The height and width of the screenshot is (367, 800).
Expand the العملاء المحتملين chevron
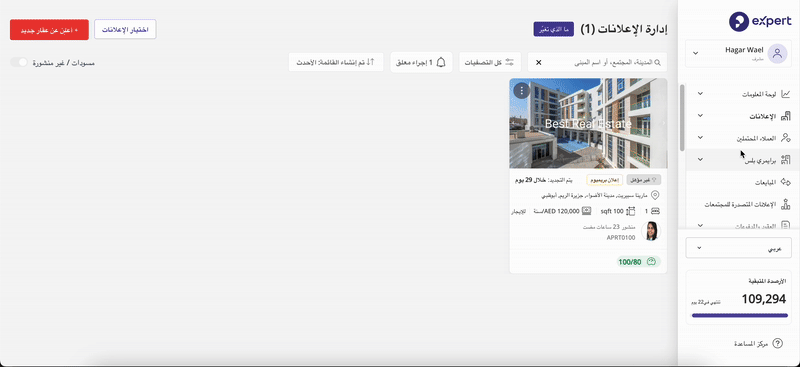pos(700,138)
